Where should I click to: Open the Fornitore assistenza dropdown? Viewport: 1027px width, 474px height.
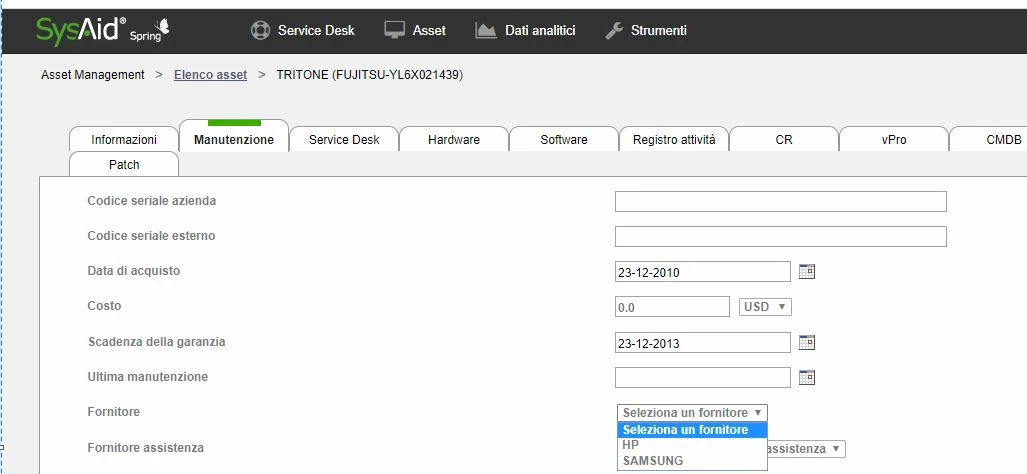pyautogui.click(x=806, y=448)
